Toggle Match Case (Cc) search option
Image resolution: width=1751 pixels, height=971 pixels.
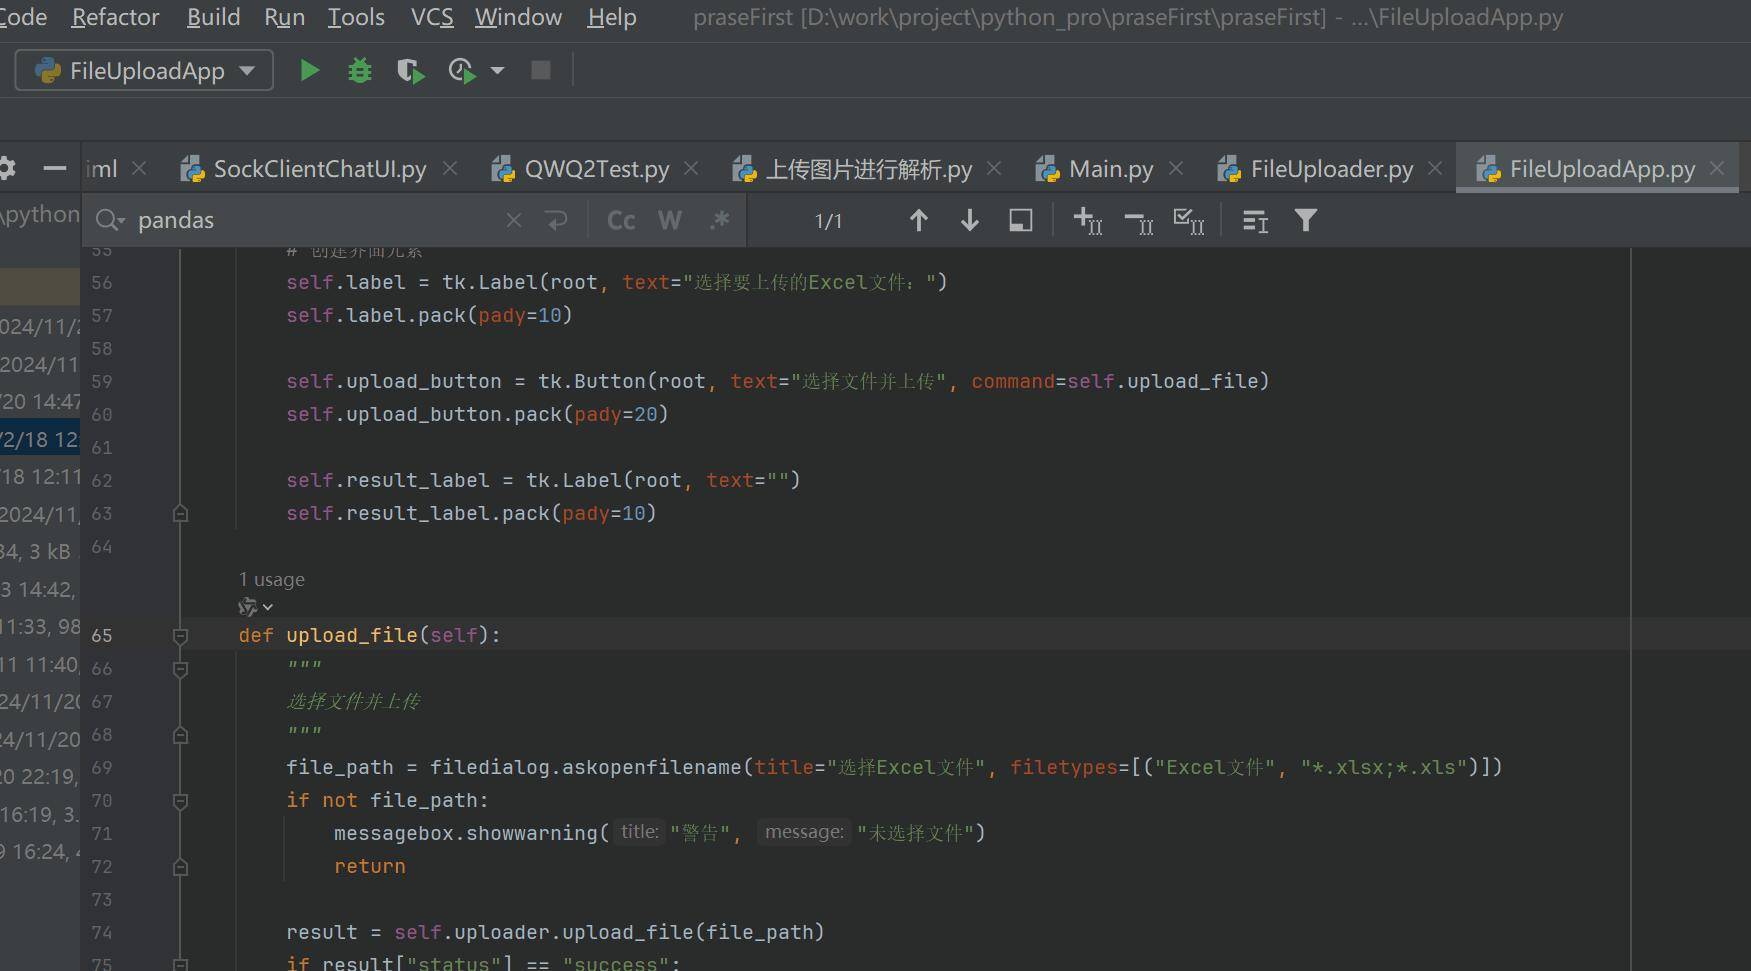(621, 220)
